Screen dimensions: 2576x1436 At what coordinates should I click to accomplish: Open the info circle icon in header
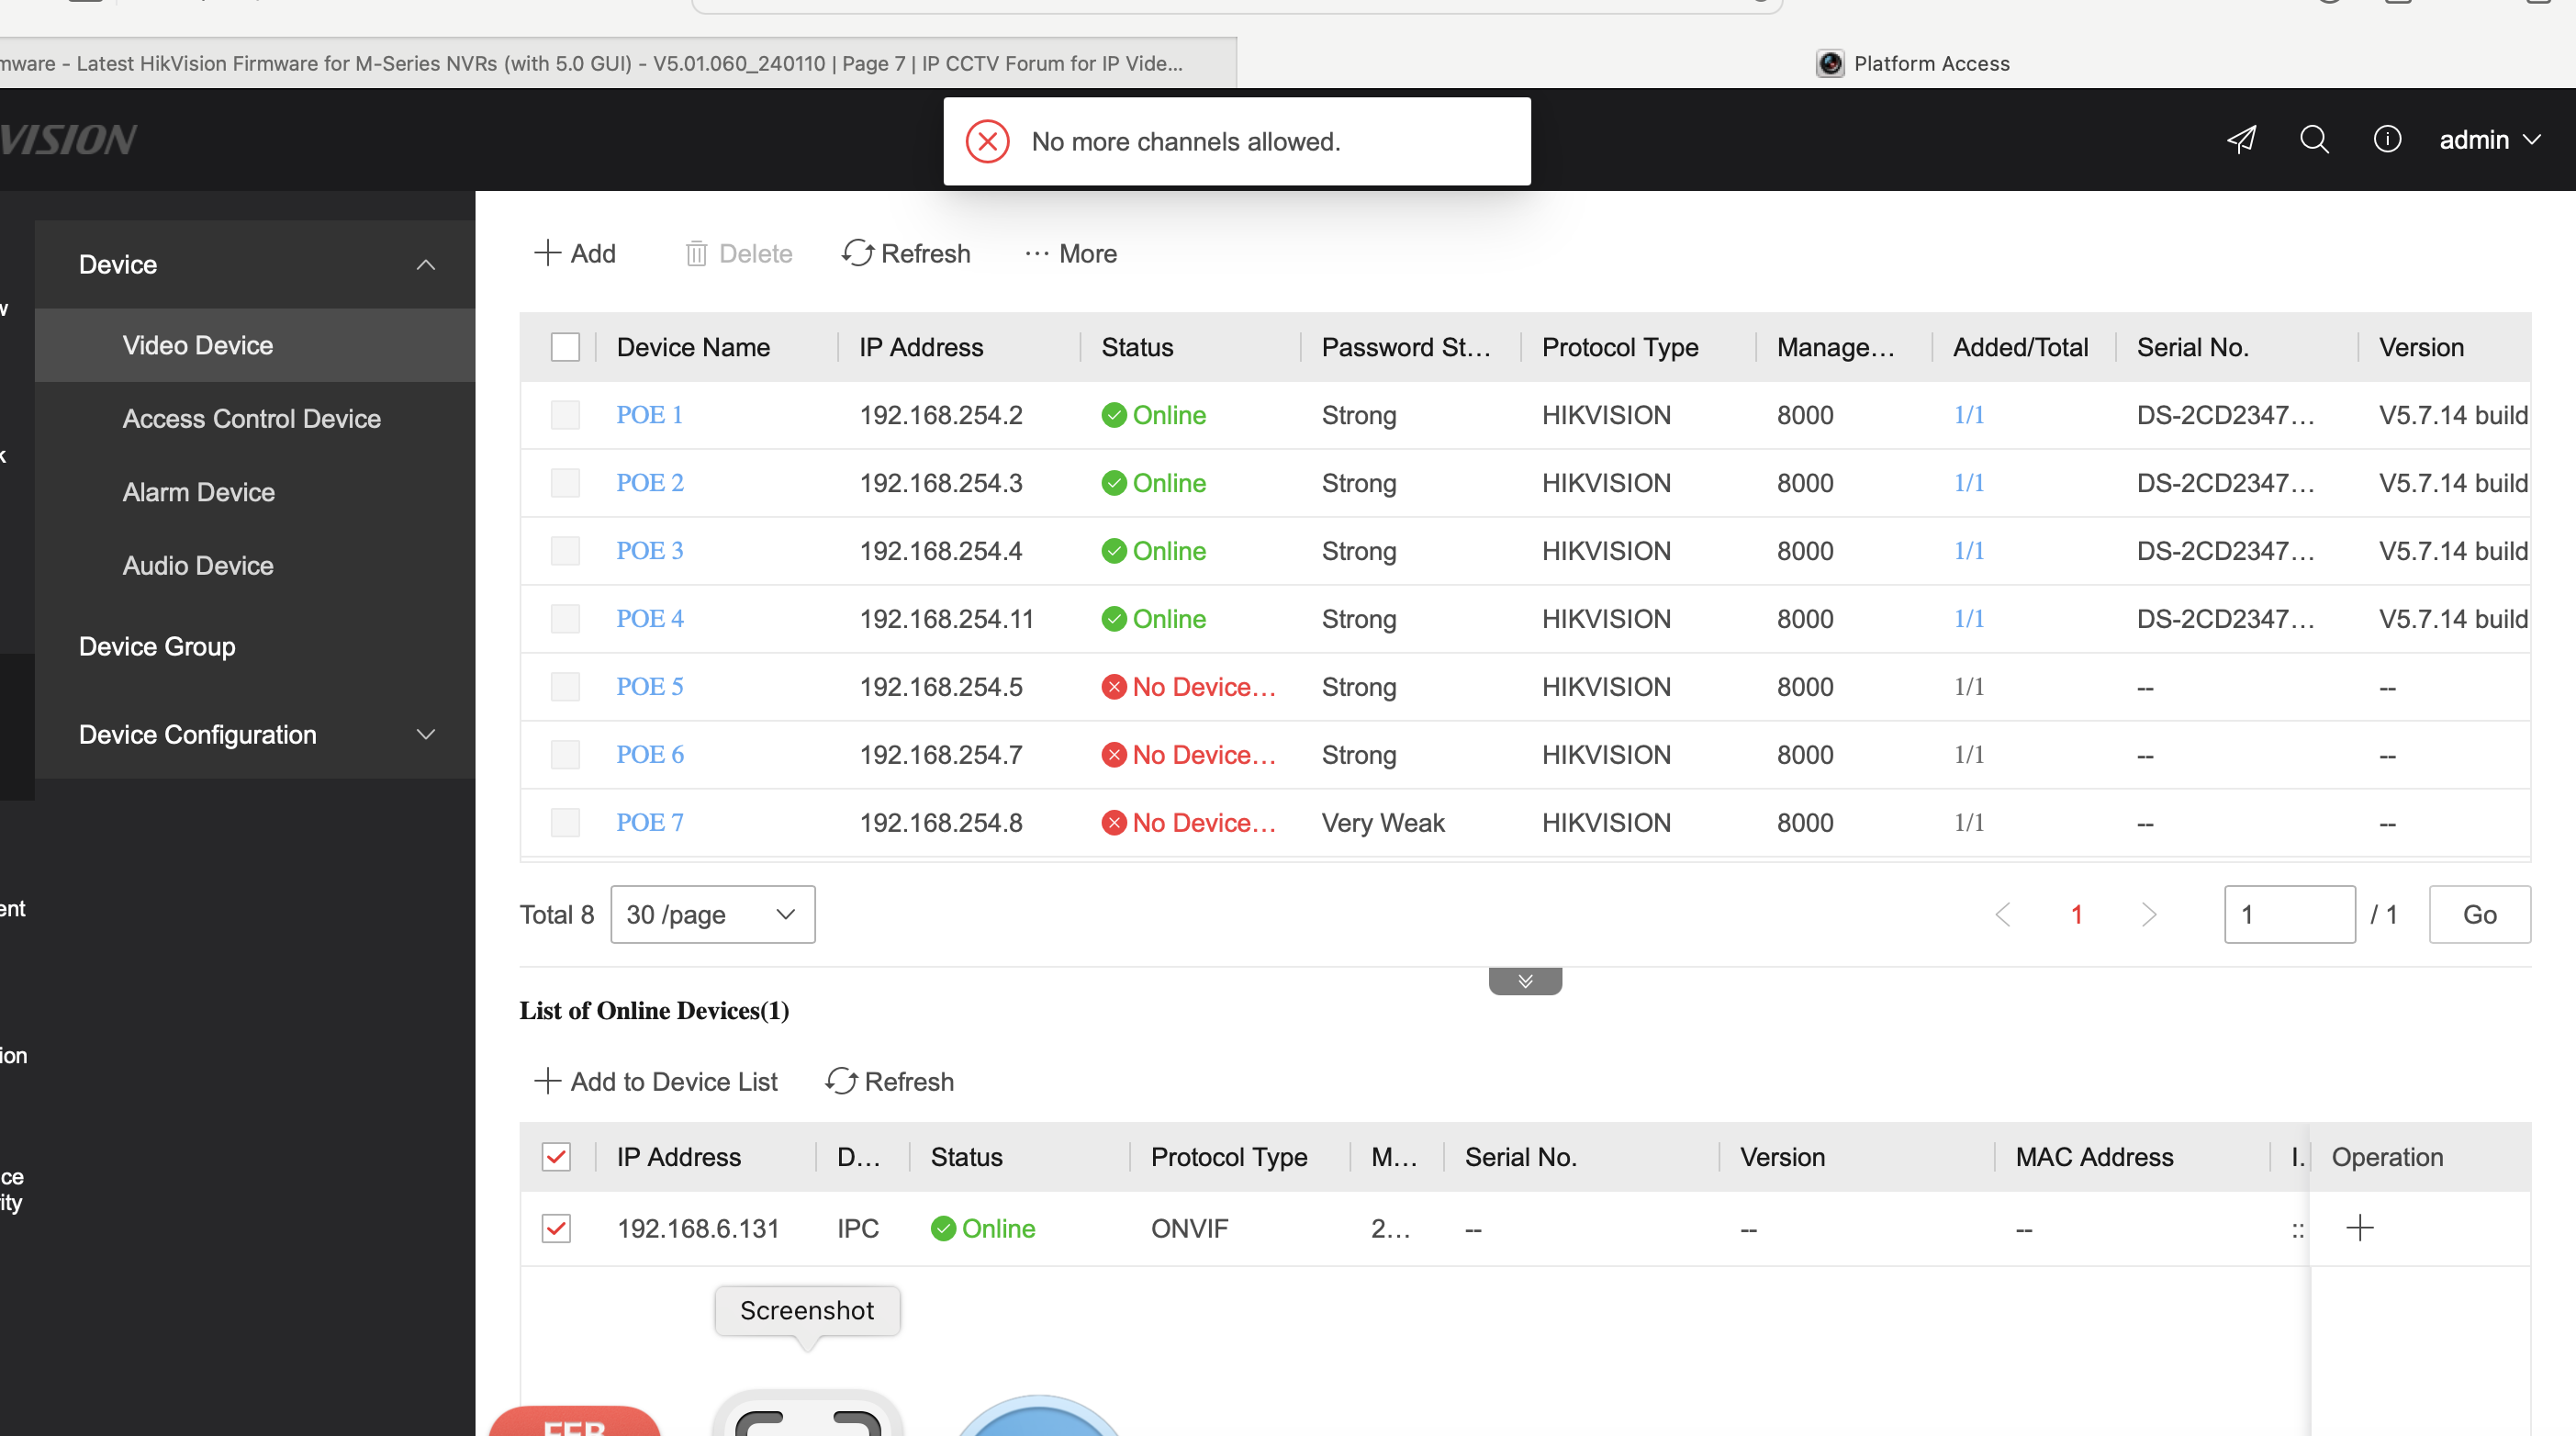2386,139
